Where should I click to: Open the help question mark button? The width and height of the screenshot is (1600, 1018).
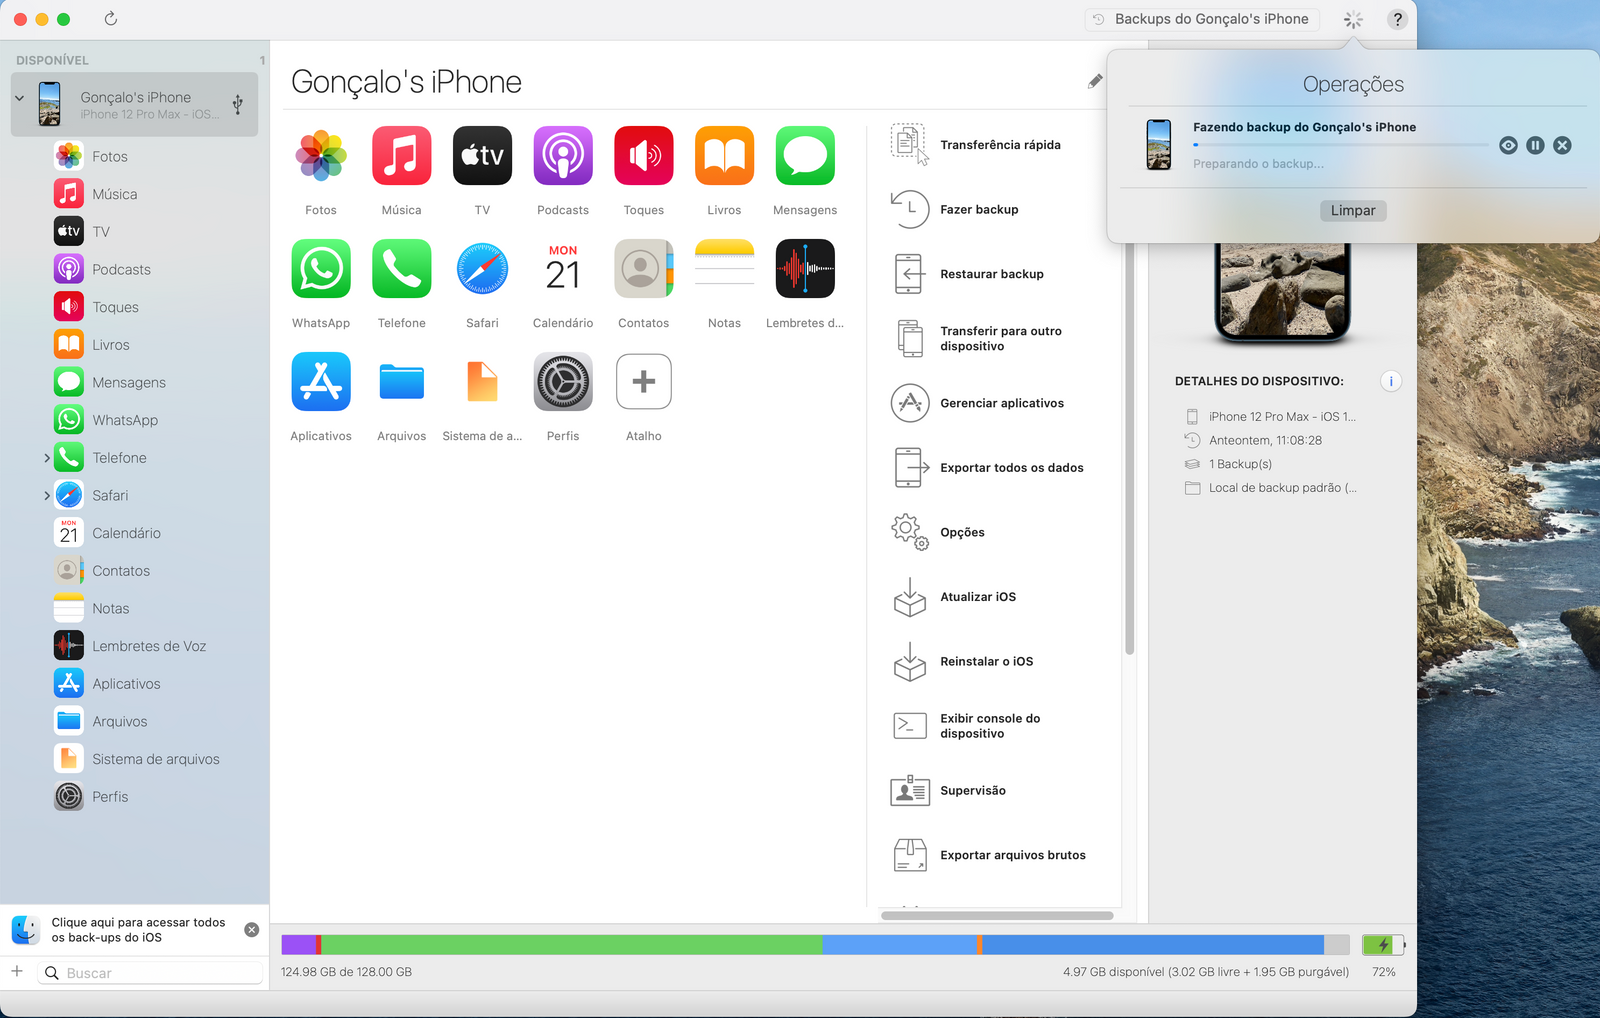[1397, 19]
